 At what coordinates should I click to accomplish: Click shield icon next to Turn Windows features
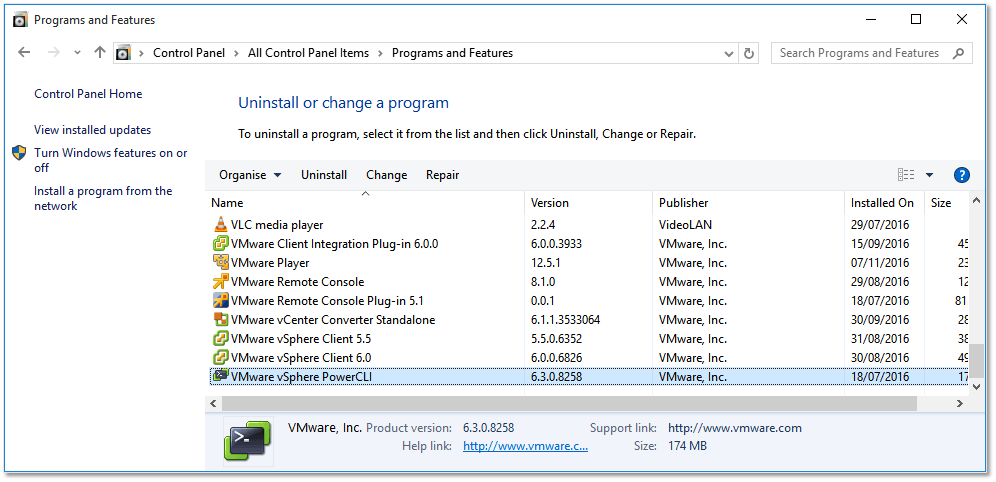coord(20,152)
